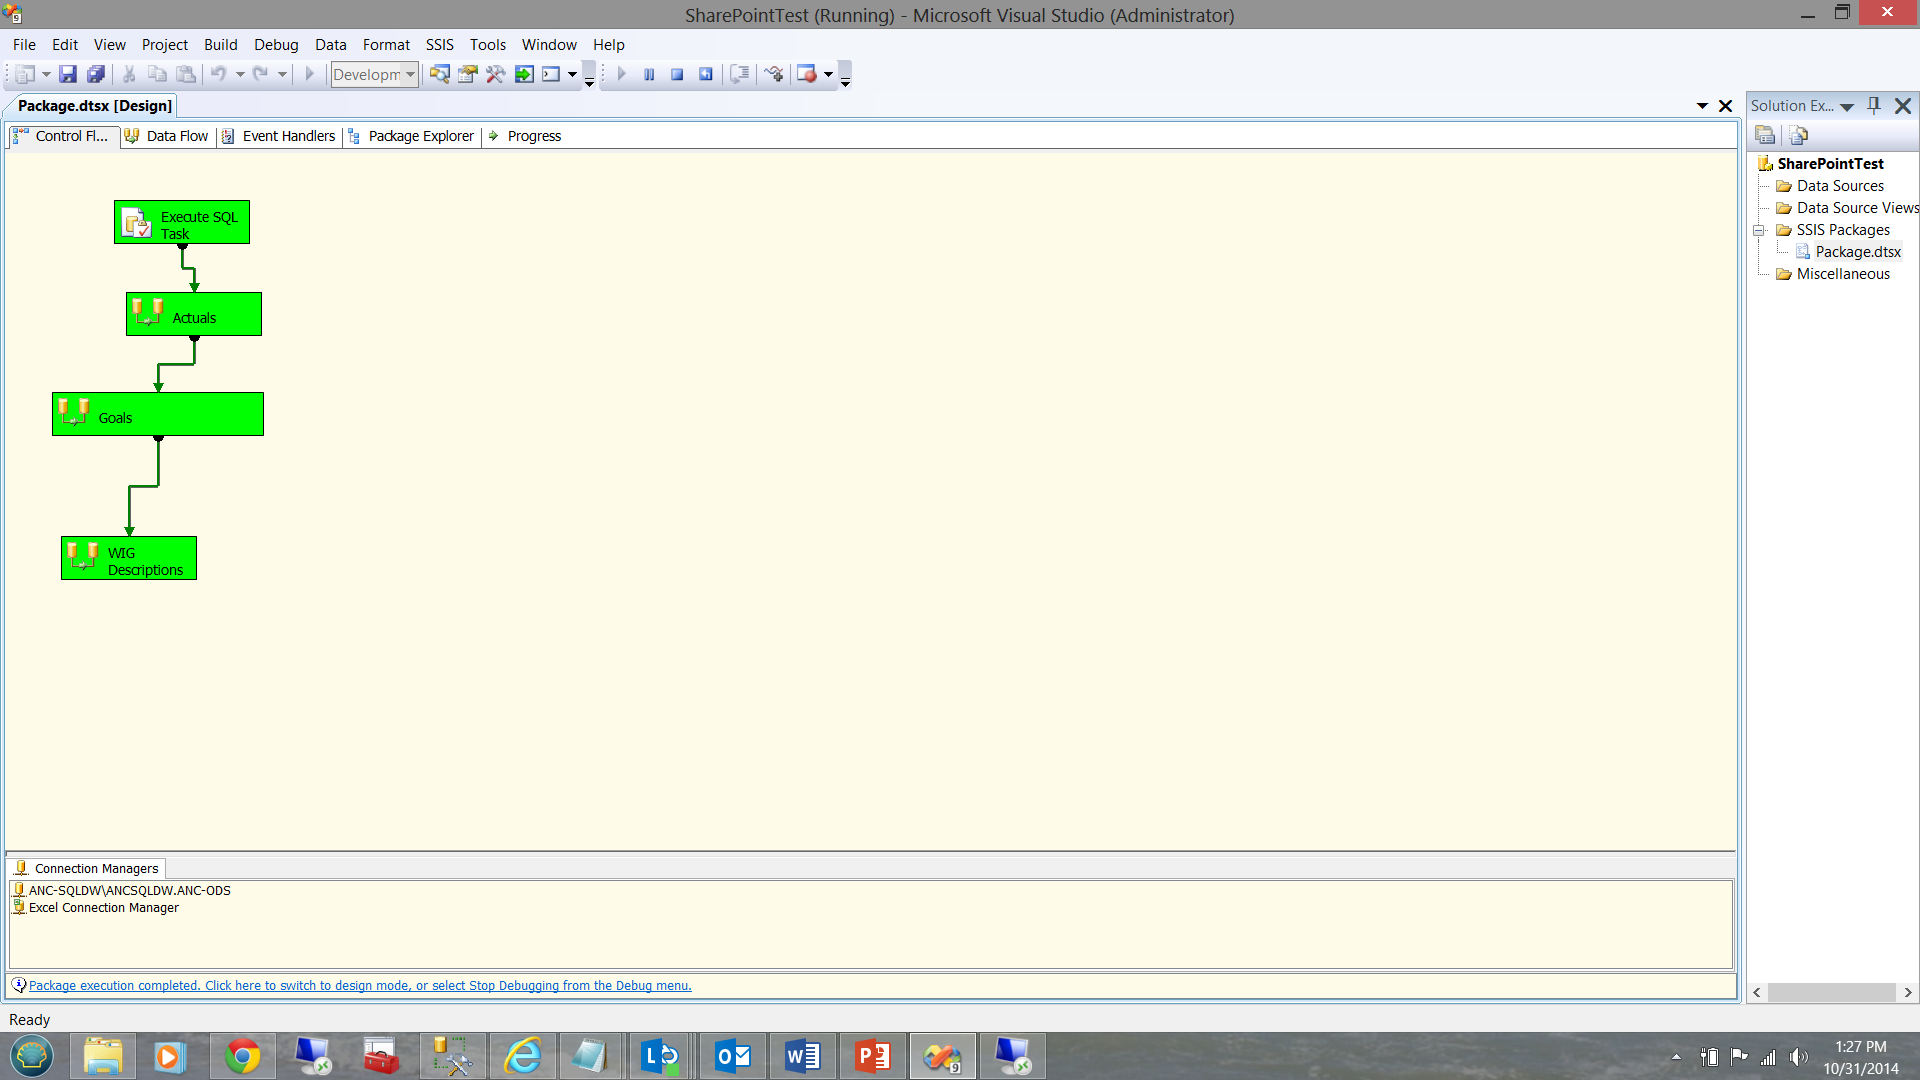Click Properties icon in Solution Explorer
Viewport: 1920px width, 1080px height.
[1765, 135]
